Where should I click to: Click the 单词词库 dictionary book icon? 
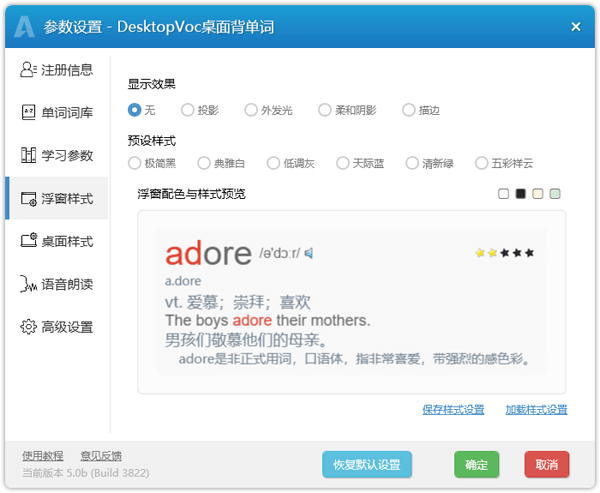(28, 113)
